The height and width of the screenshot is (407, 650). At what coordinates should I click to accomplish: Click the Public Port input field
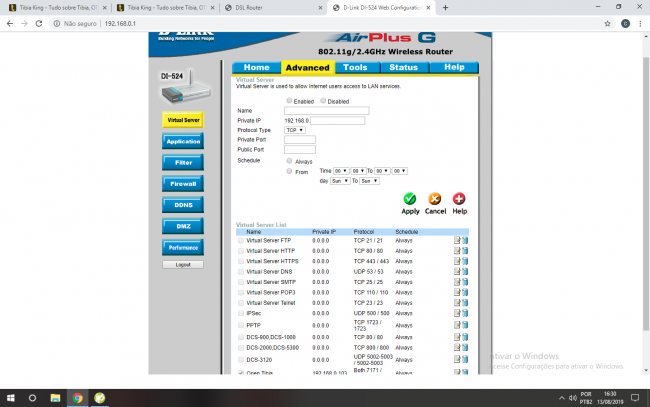(x=300, y=150)
